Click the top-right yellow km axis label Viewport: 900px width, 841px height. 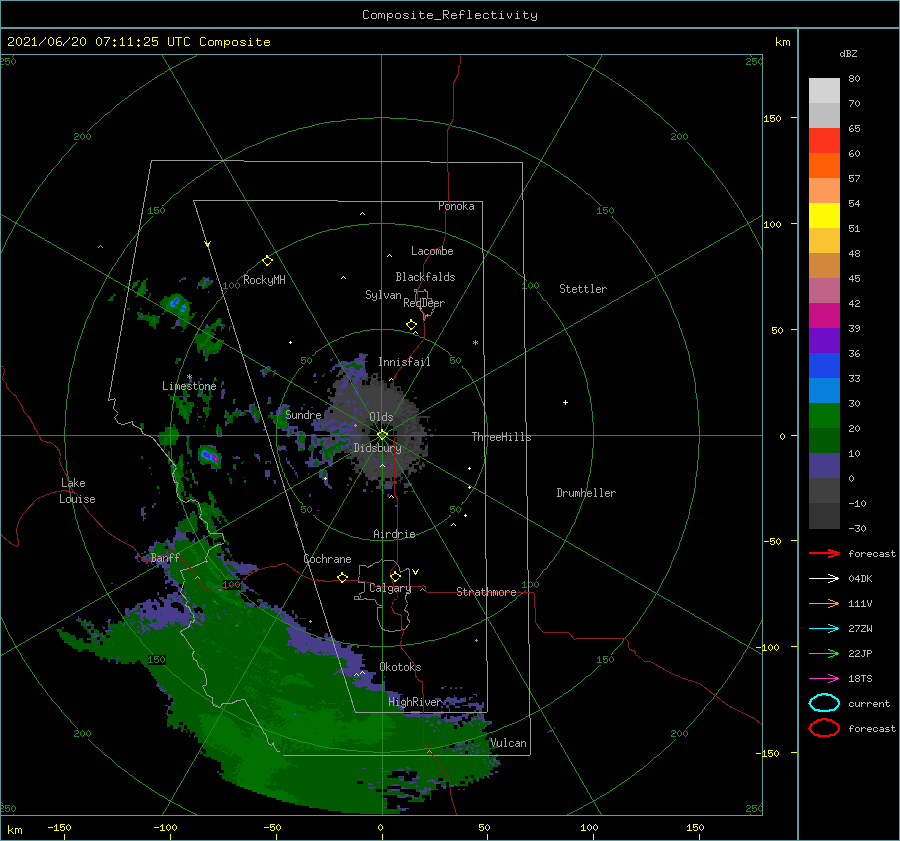[782, 42]
